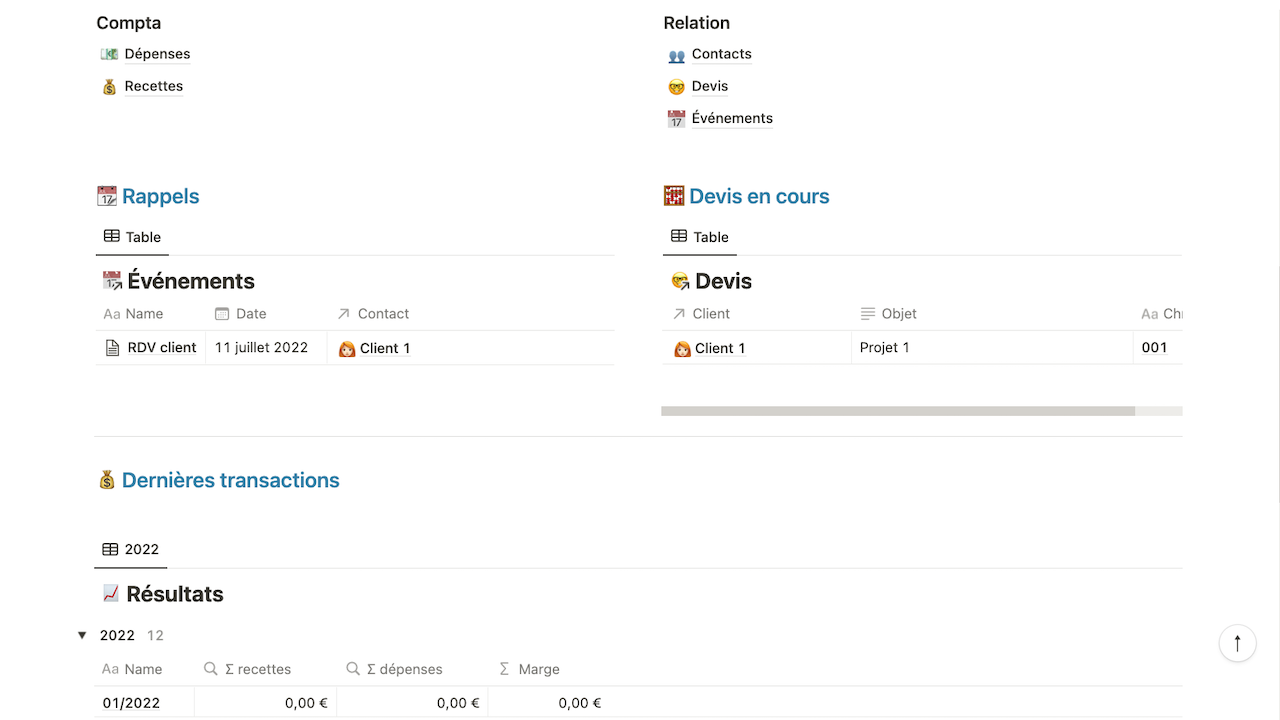Click the calendar icon beside Événements link
The width and height of the screenshot is (1280, 720).
pos(676,119)
